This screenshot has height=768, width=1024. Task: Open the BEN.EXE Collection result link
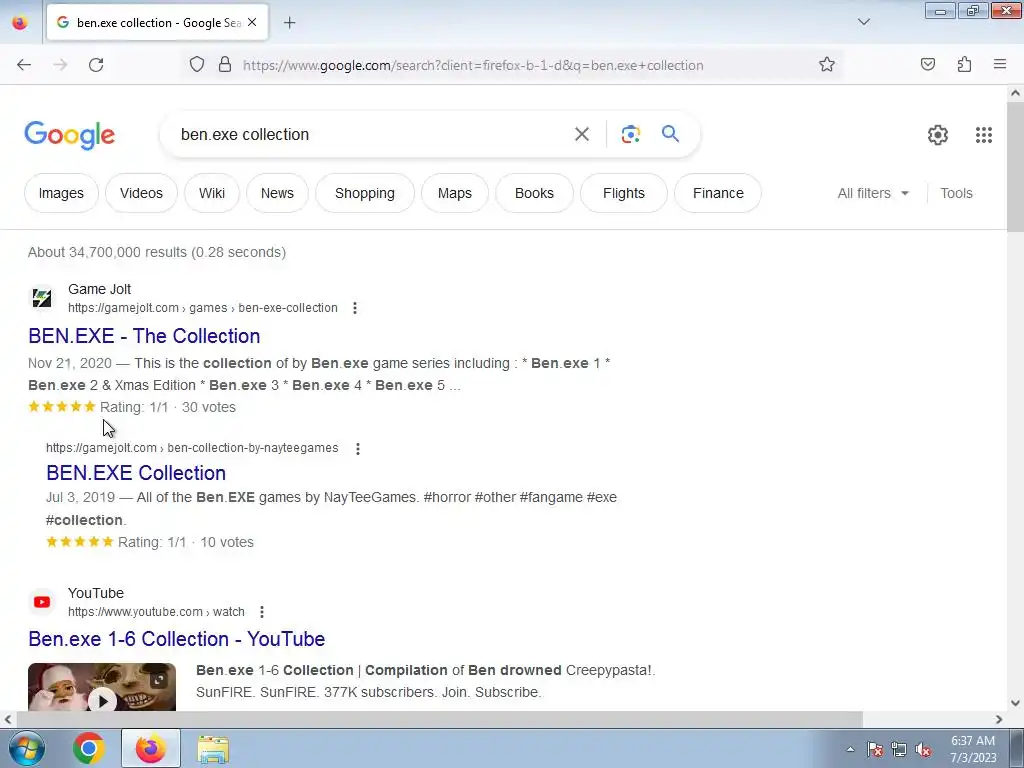point(136,473)
